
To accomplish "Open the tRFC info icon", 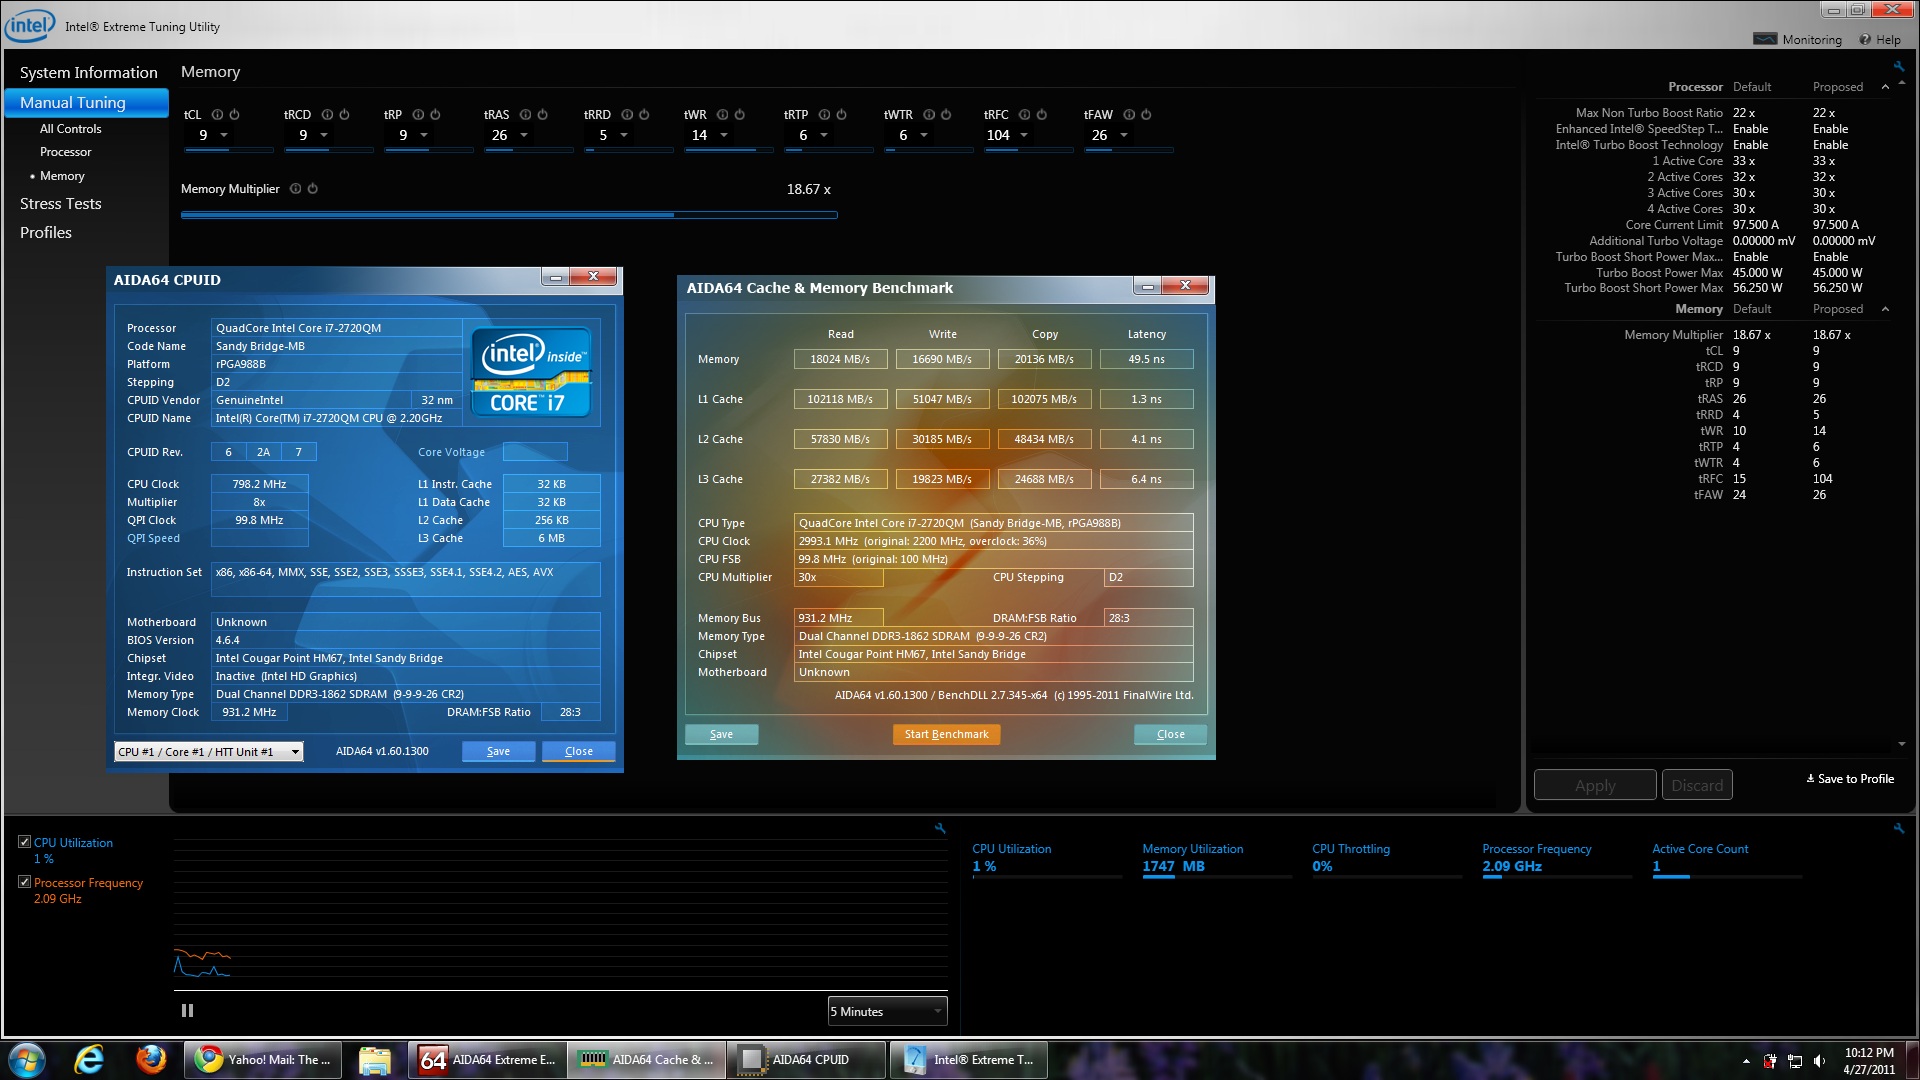I will click(x=1024, y=115).
